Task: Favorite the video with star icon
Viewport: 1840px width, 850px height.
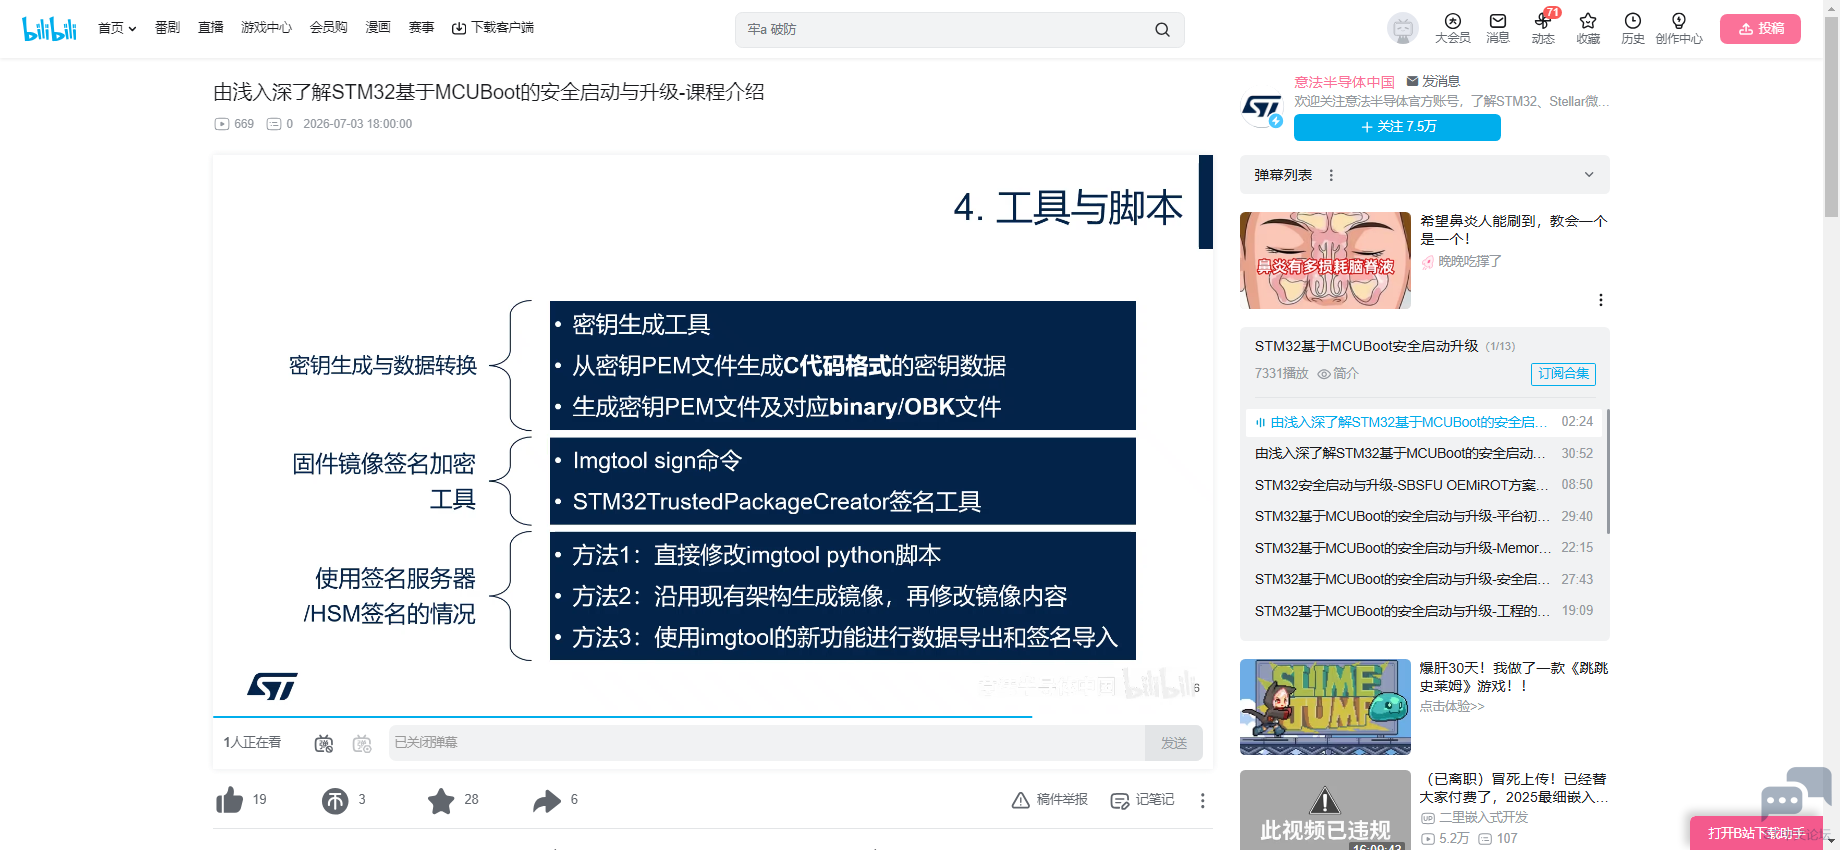Action: point(441,800)
